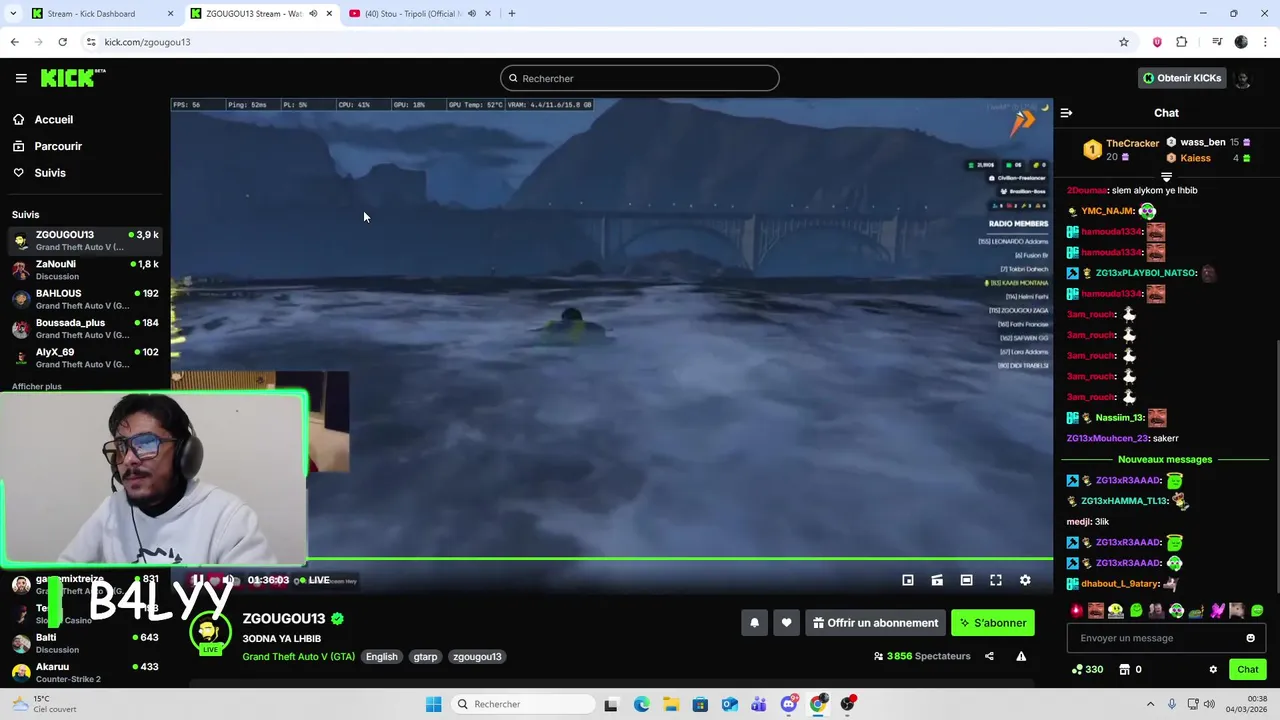
Task: Click TheCracker top gifter name
Action: tap(1132, 143)
